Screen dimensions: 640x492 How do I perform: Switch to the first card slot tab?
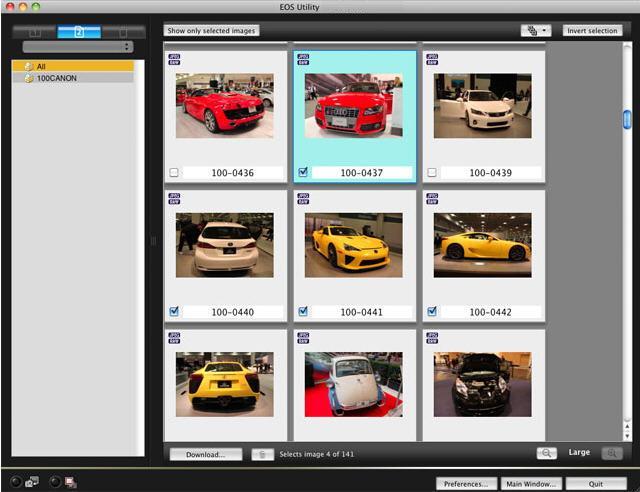pyautogui.click(x=35, y=32)
